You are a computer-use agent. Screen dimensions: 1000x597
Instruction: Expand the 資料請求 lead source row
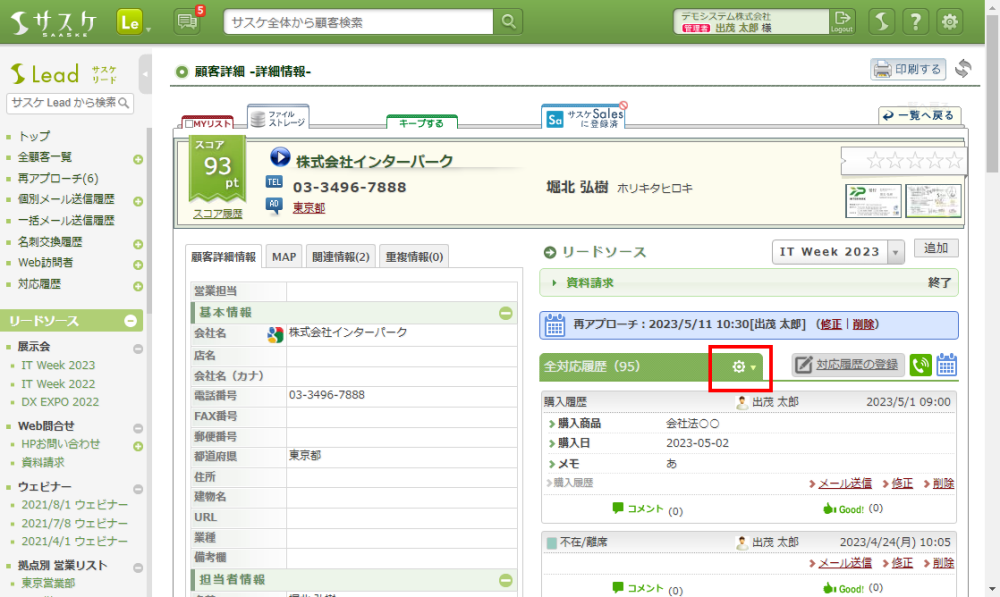click(553, 283)
